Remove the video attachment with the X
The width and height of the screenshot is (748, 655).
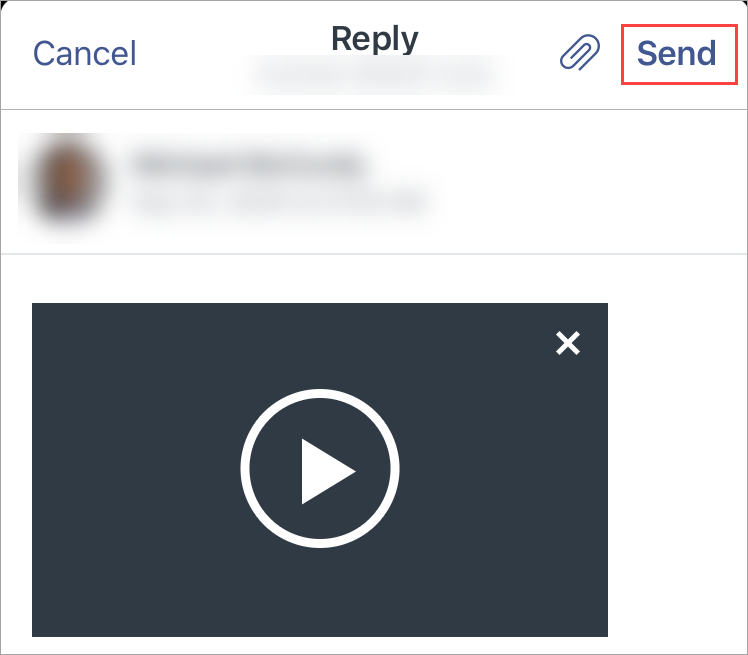[x=568, y=343]
